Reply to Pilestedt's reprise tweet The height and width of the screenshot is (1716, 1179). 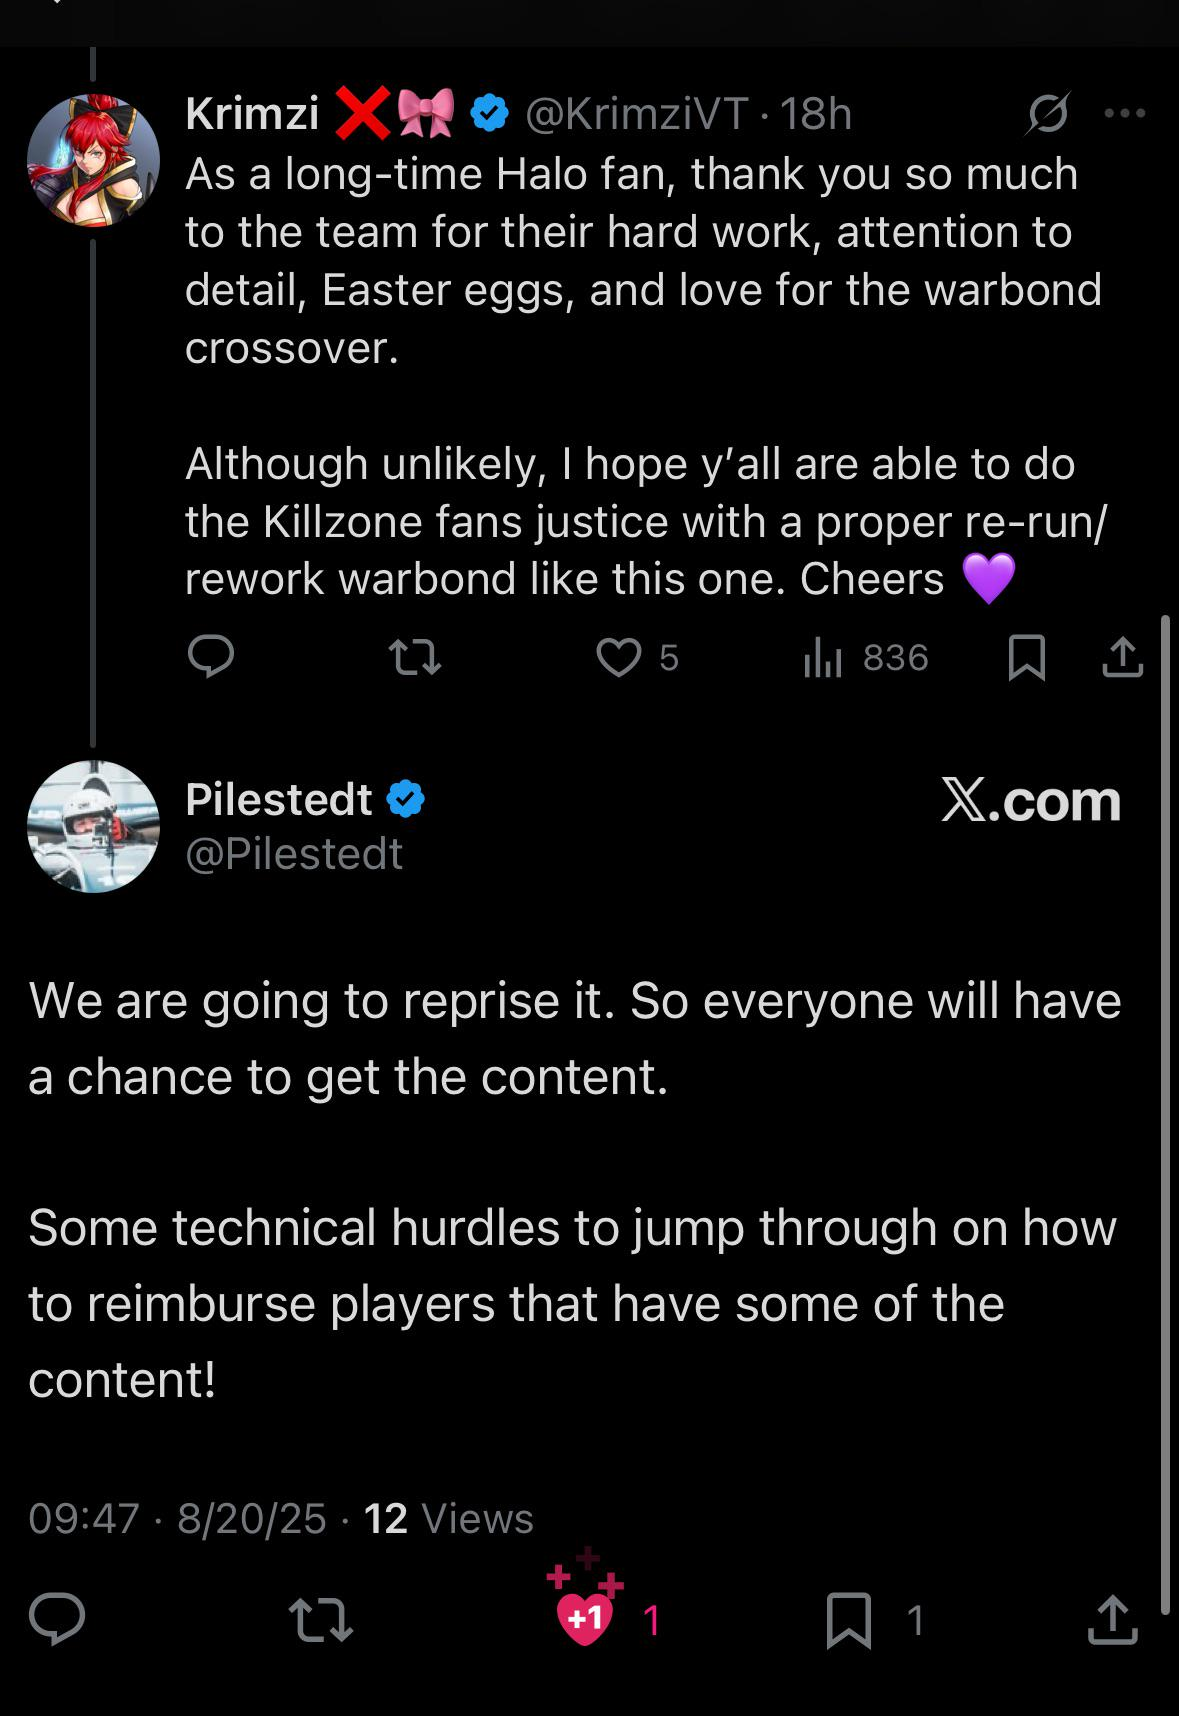click(57, 1619)
